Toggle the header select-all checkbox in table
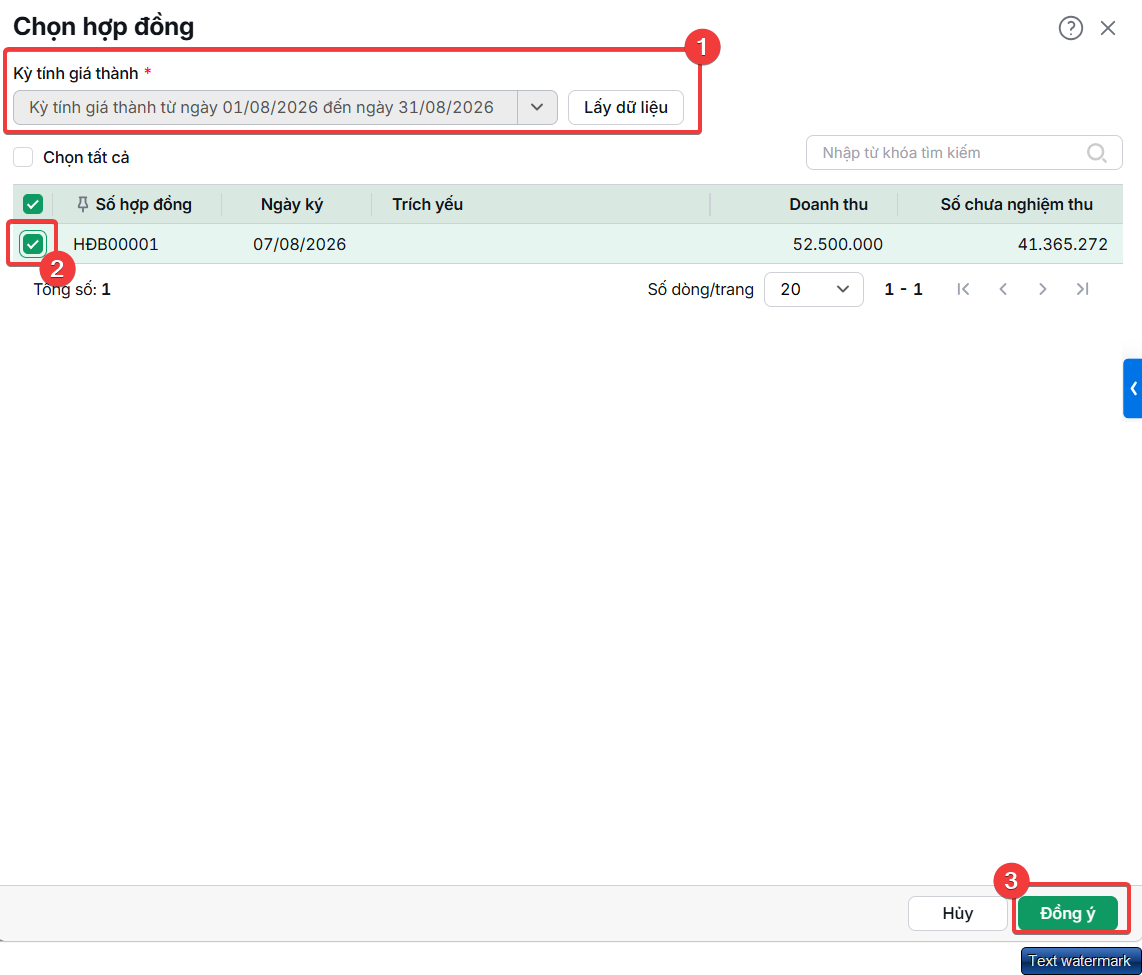Screen dimensions: 1142x975 tap(33, 205)
